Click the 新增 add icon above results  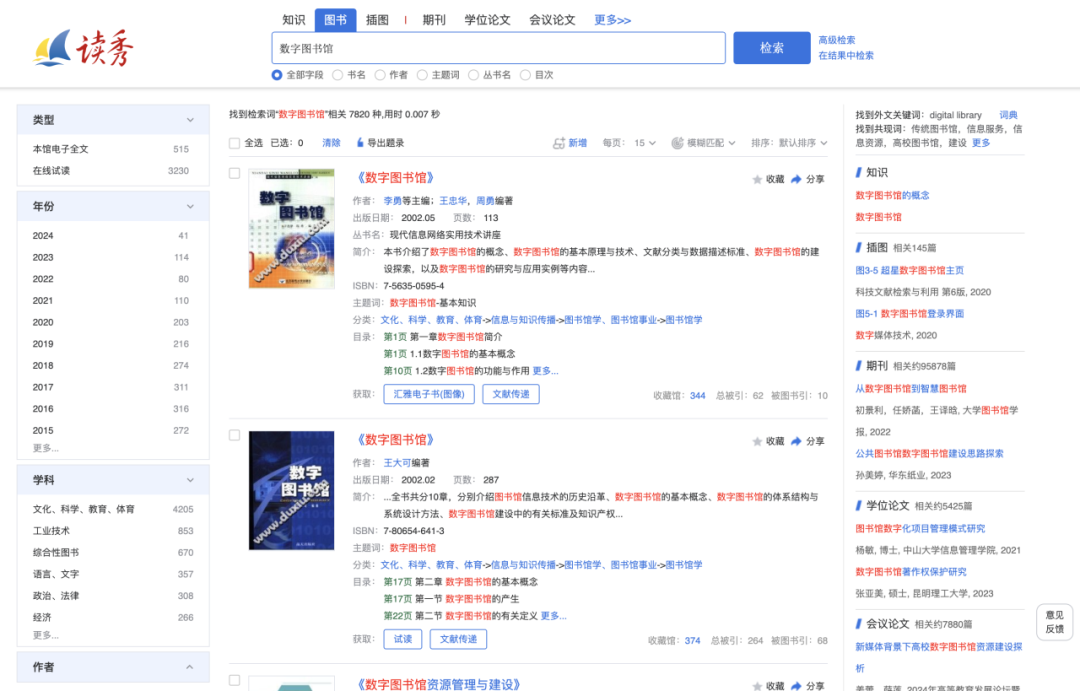560,143
